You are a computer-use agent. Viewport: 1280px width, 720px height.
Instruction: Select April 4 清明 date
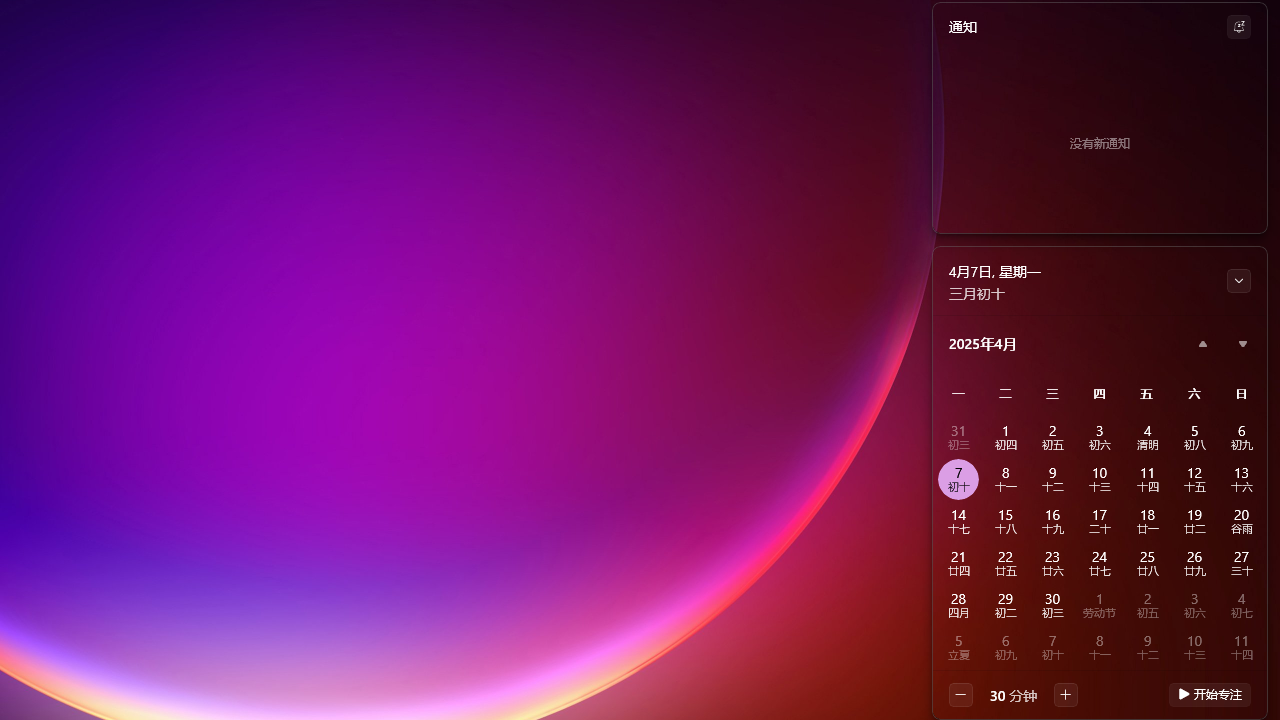pyautogui.click(x=1147, y=438)
